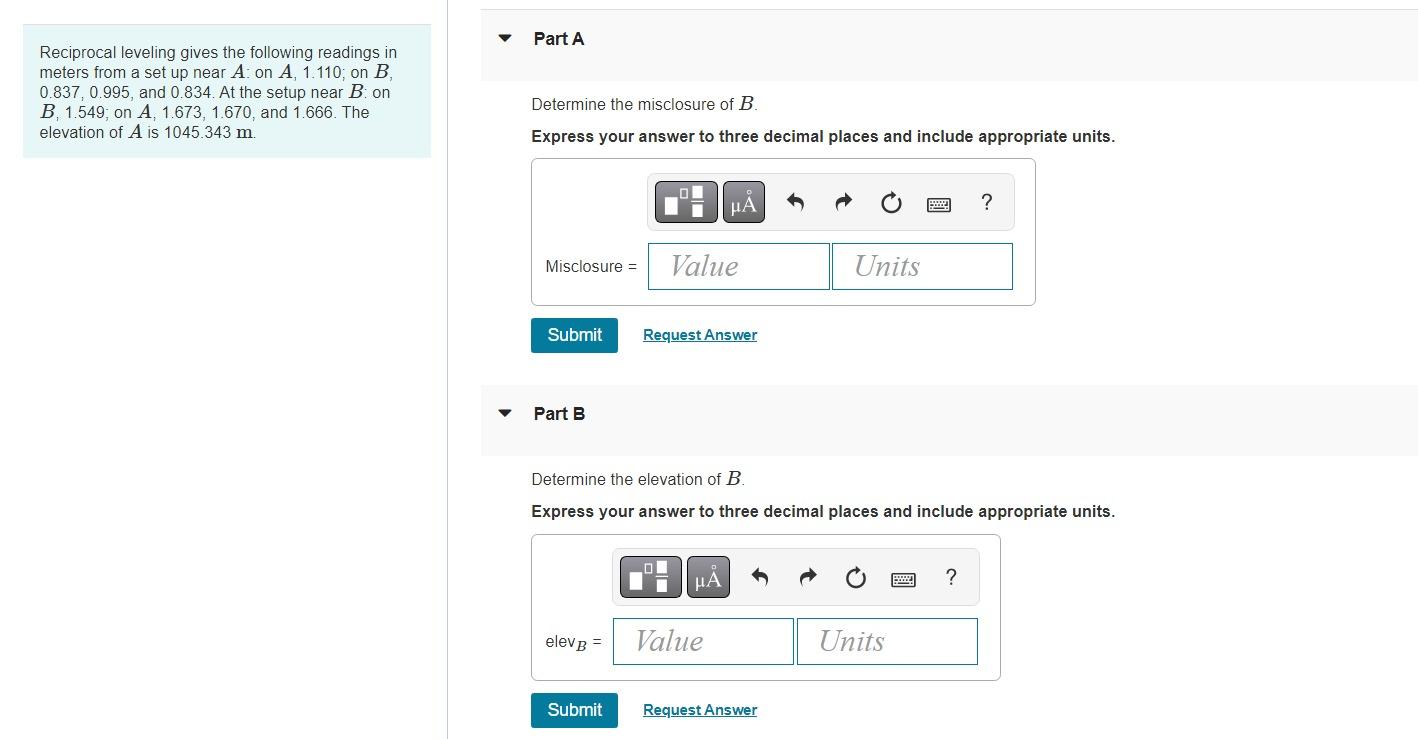
Task: Reset the Part B answer box
Action: (x=855, y=576)
